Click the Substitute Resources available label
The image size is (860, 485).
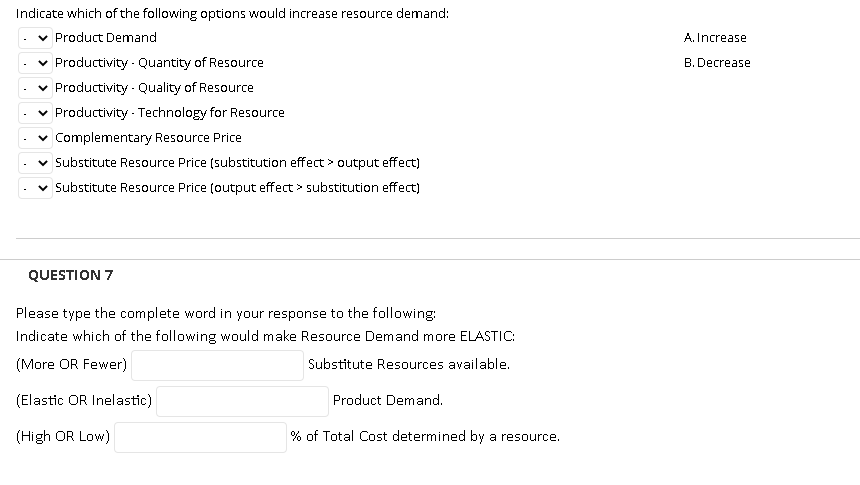(x=409, y=364)
